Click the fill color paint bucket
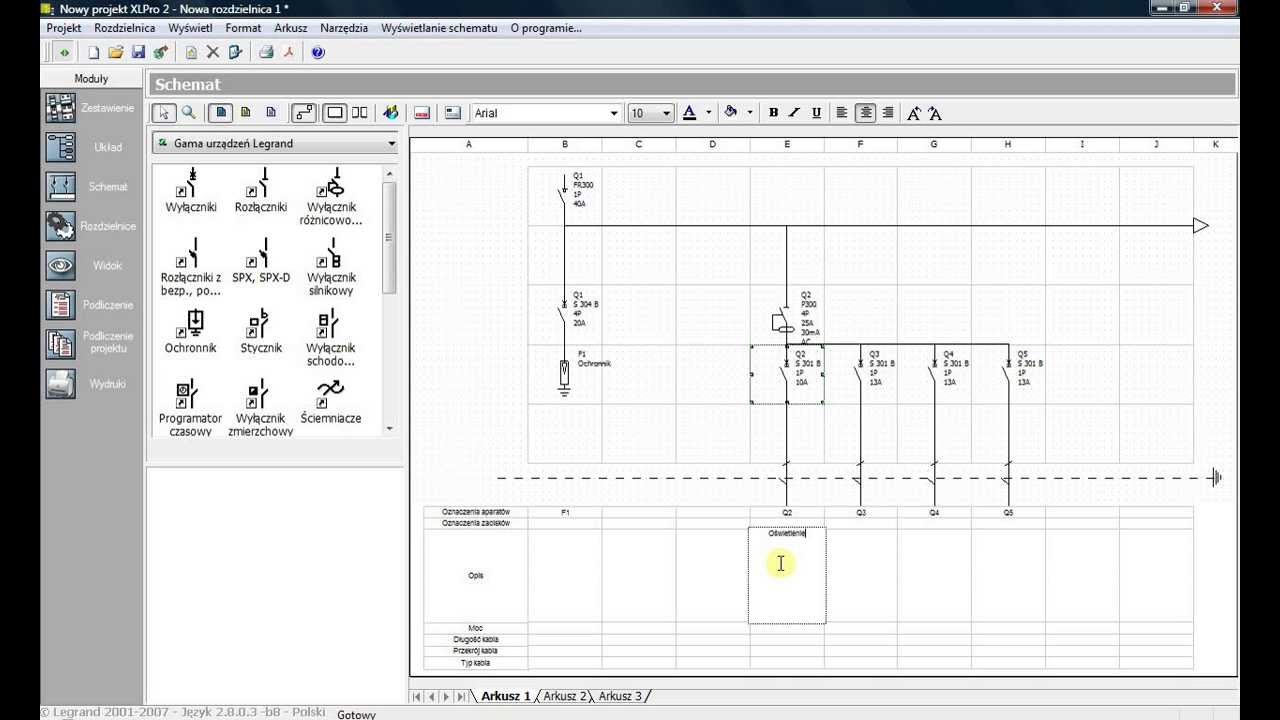 [x=731, y=113]
